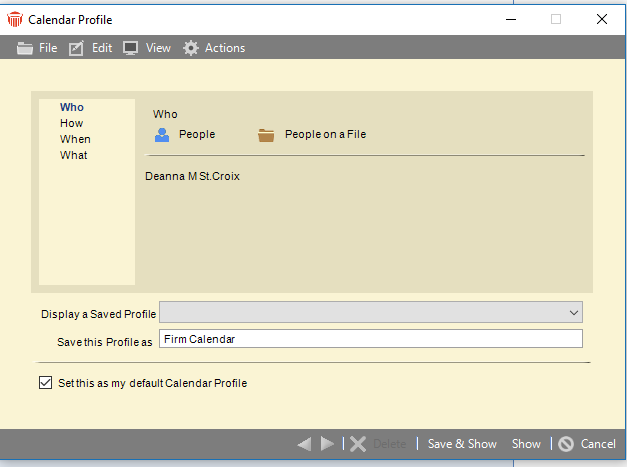Screen dimensions: 627x467
Task: Click the Delete button
Action: (389, 444)
